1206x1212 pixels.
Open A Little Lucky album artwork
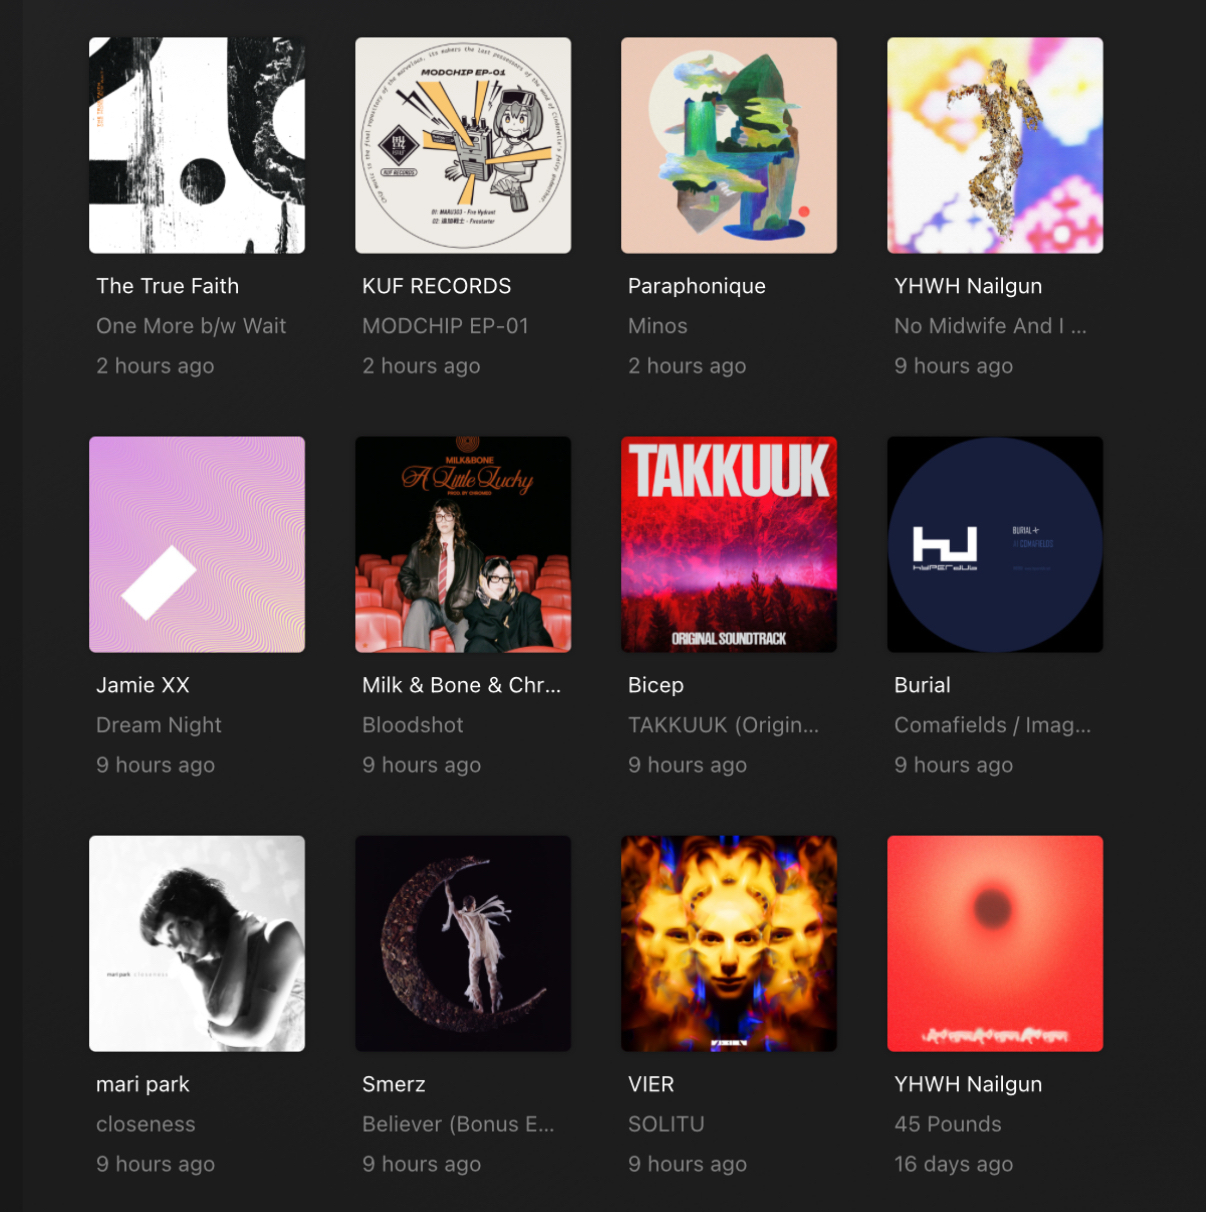(x=463, y=544)
